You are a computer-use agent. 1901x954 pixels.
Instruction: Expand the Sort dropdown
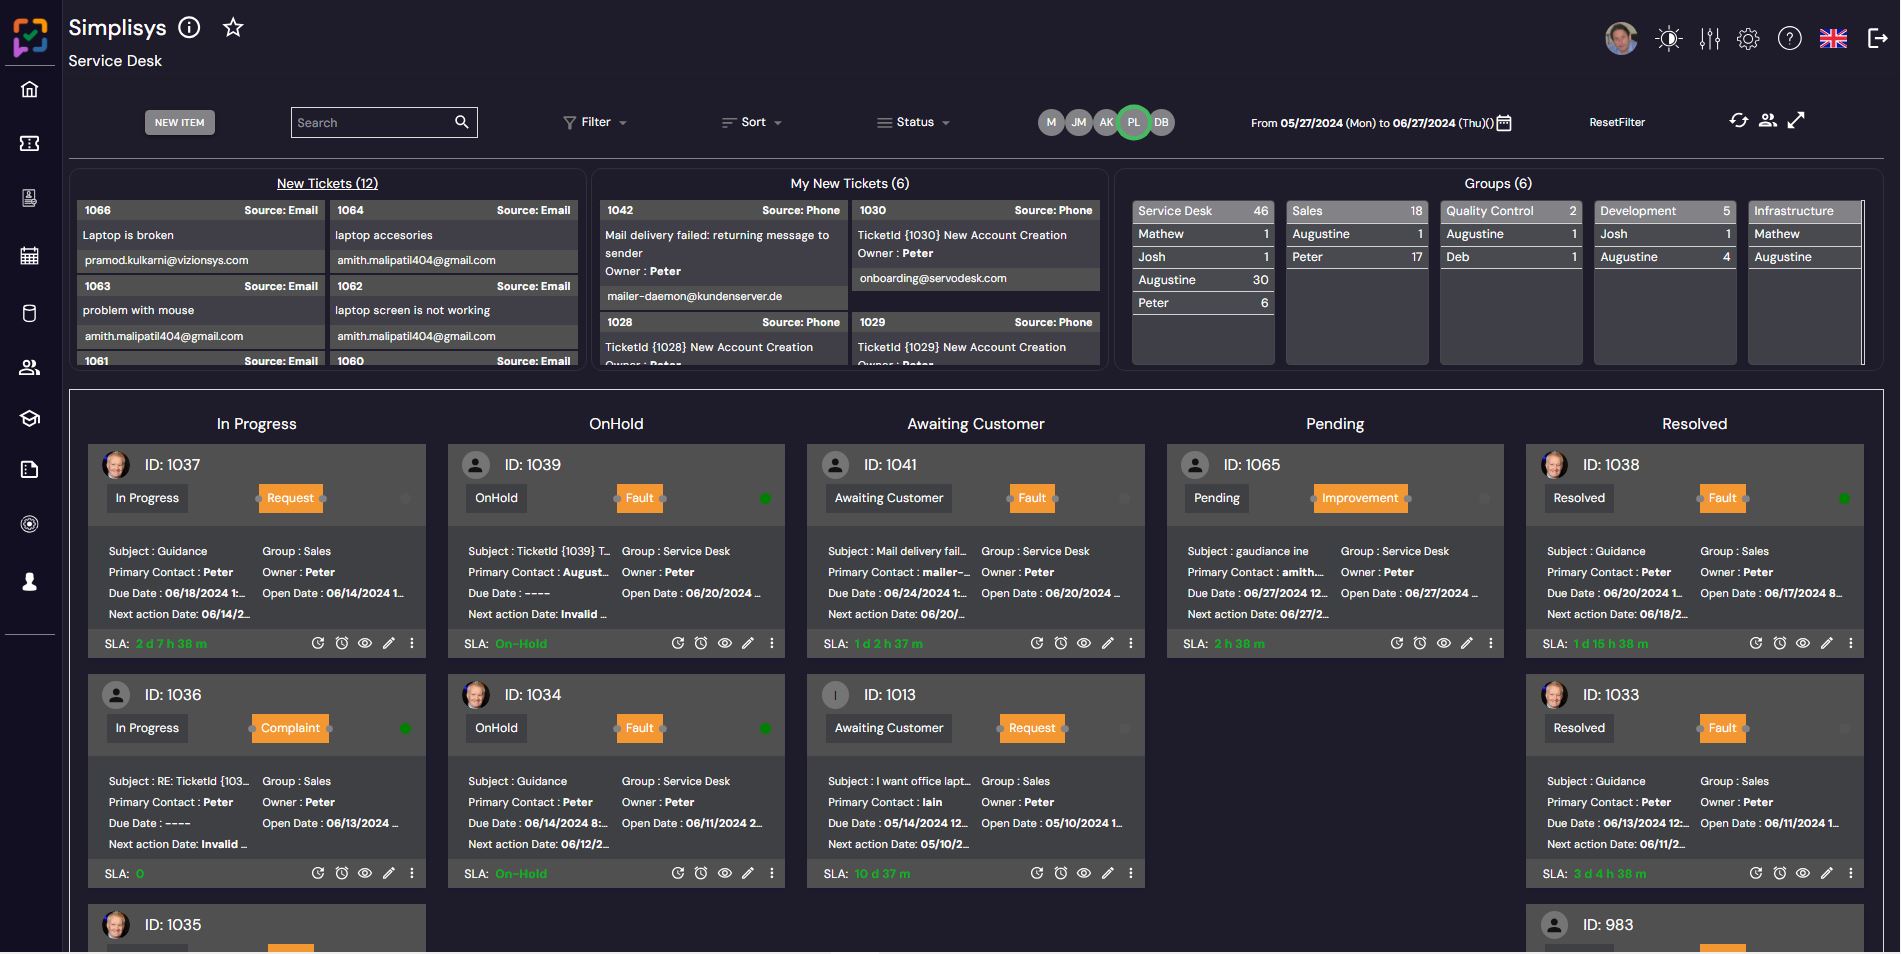(x=751, y=122)
